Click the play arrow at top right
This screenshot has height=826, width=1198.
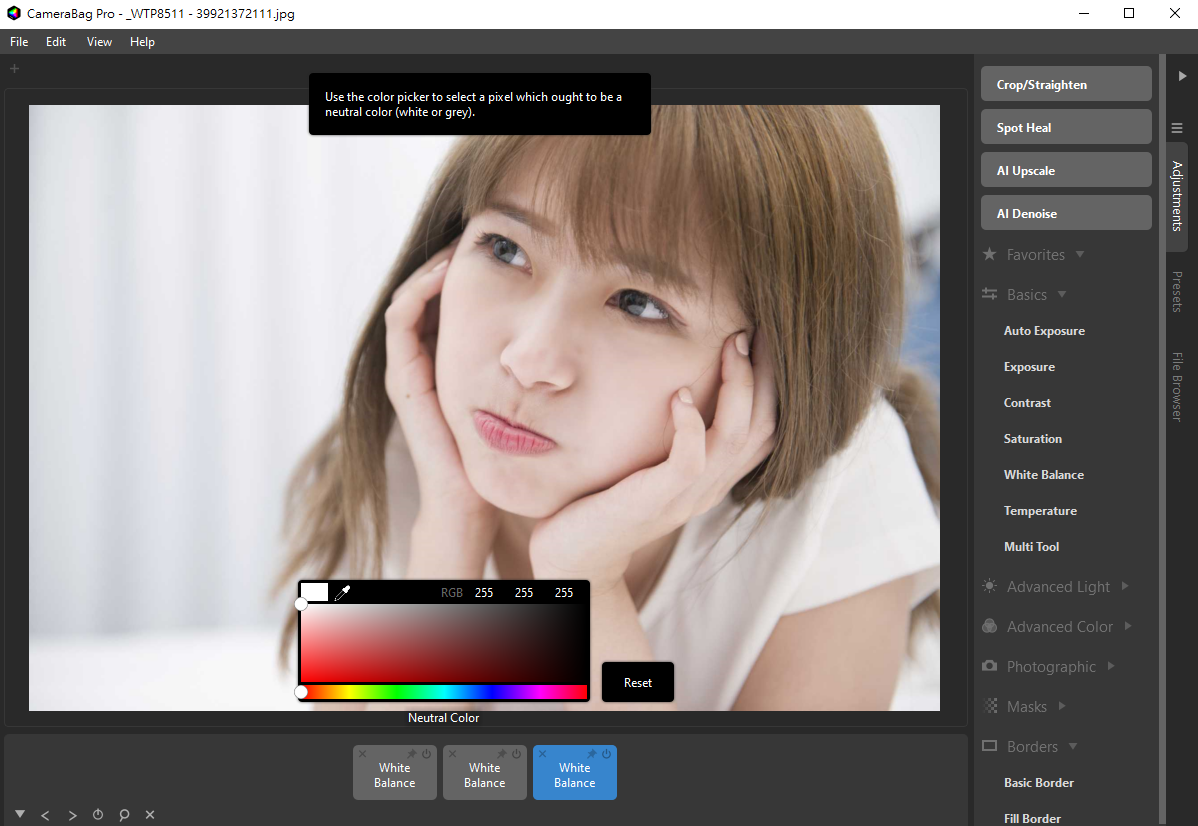(1182, 76)
